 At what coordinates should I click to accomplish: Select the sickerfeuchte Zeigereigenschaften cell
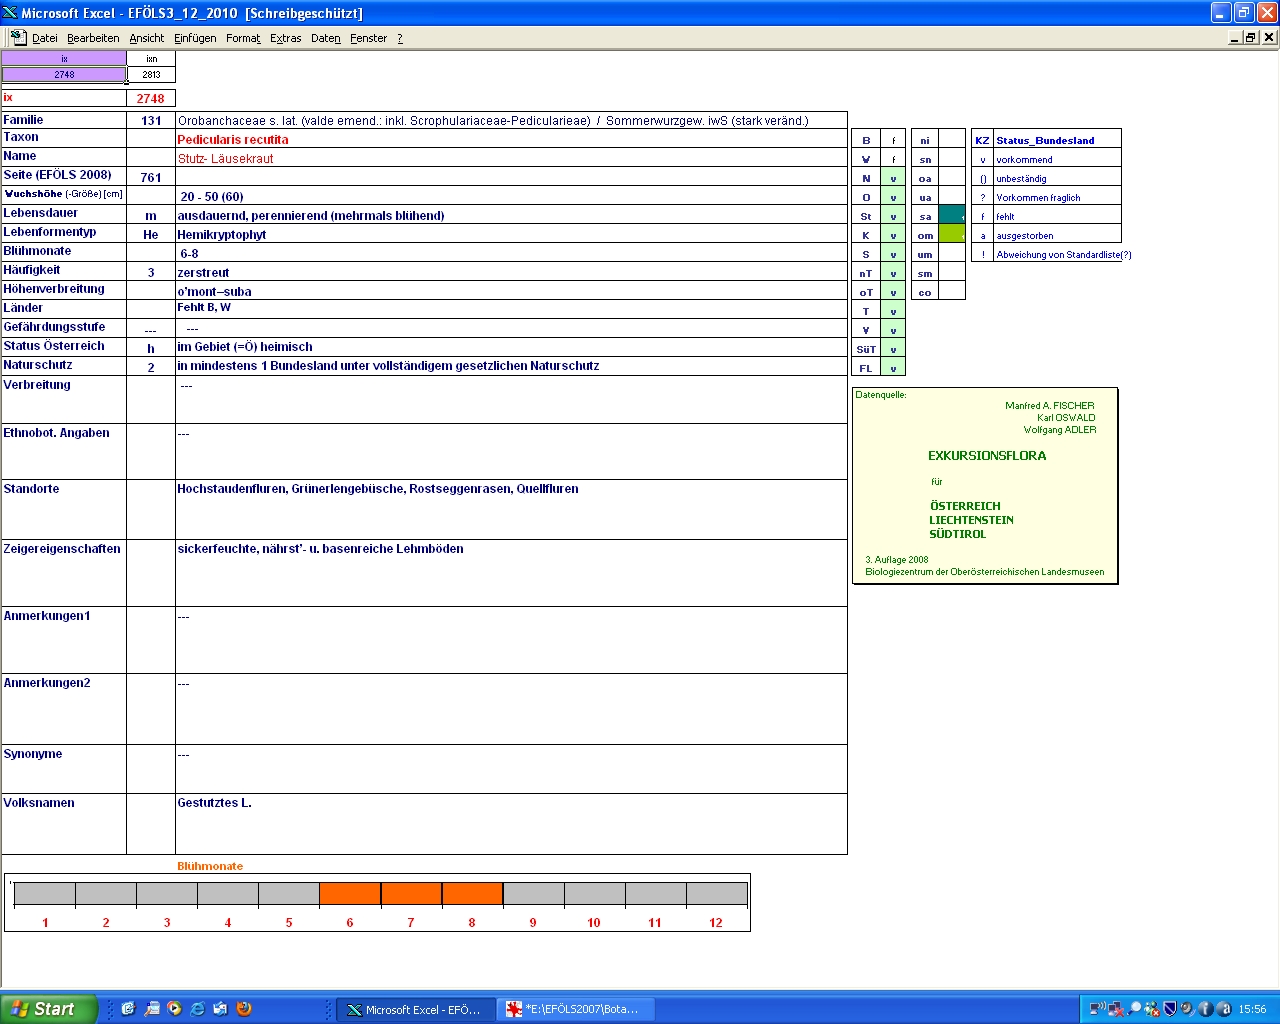[x=511, y=573]
